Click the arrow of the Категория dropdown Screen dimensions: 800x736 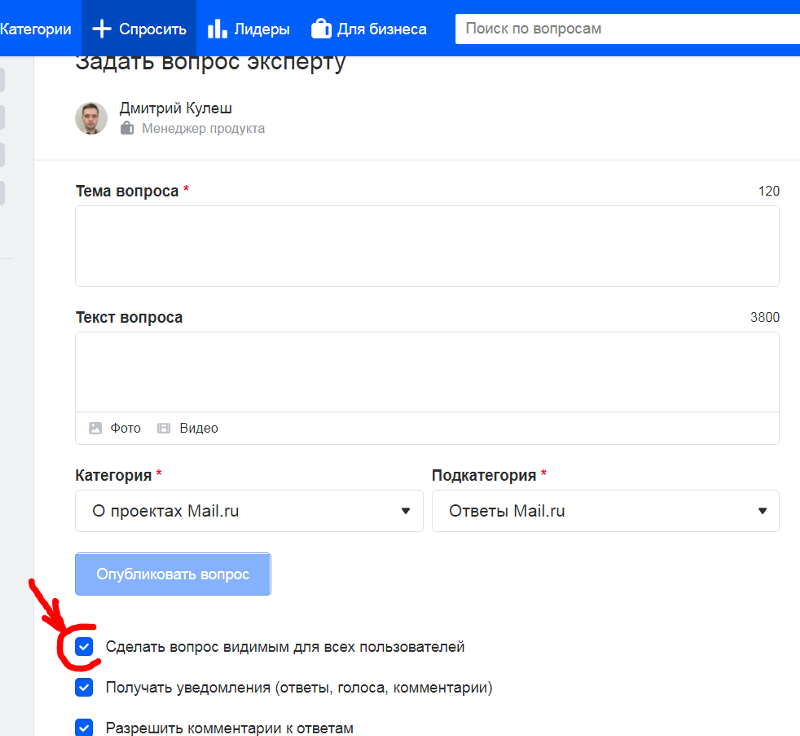pos(406,511)
